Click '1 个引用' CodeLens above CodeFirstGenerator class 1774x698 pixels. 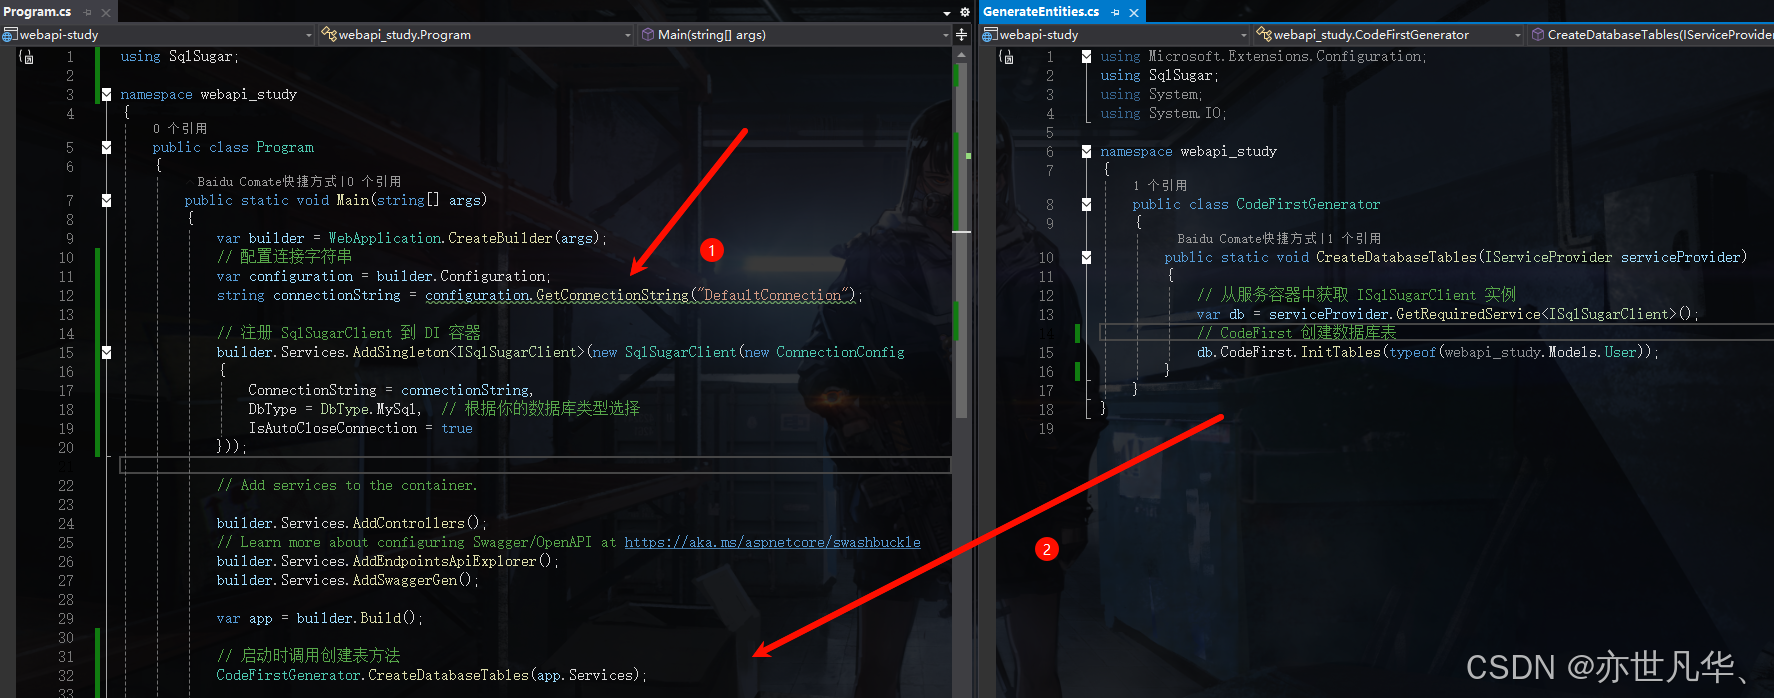pyautogui.click(x=1160, y=185)
